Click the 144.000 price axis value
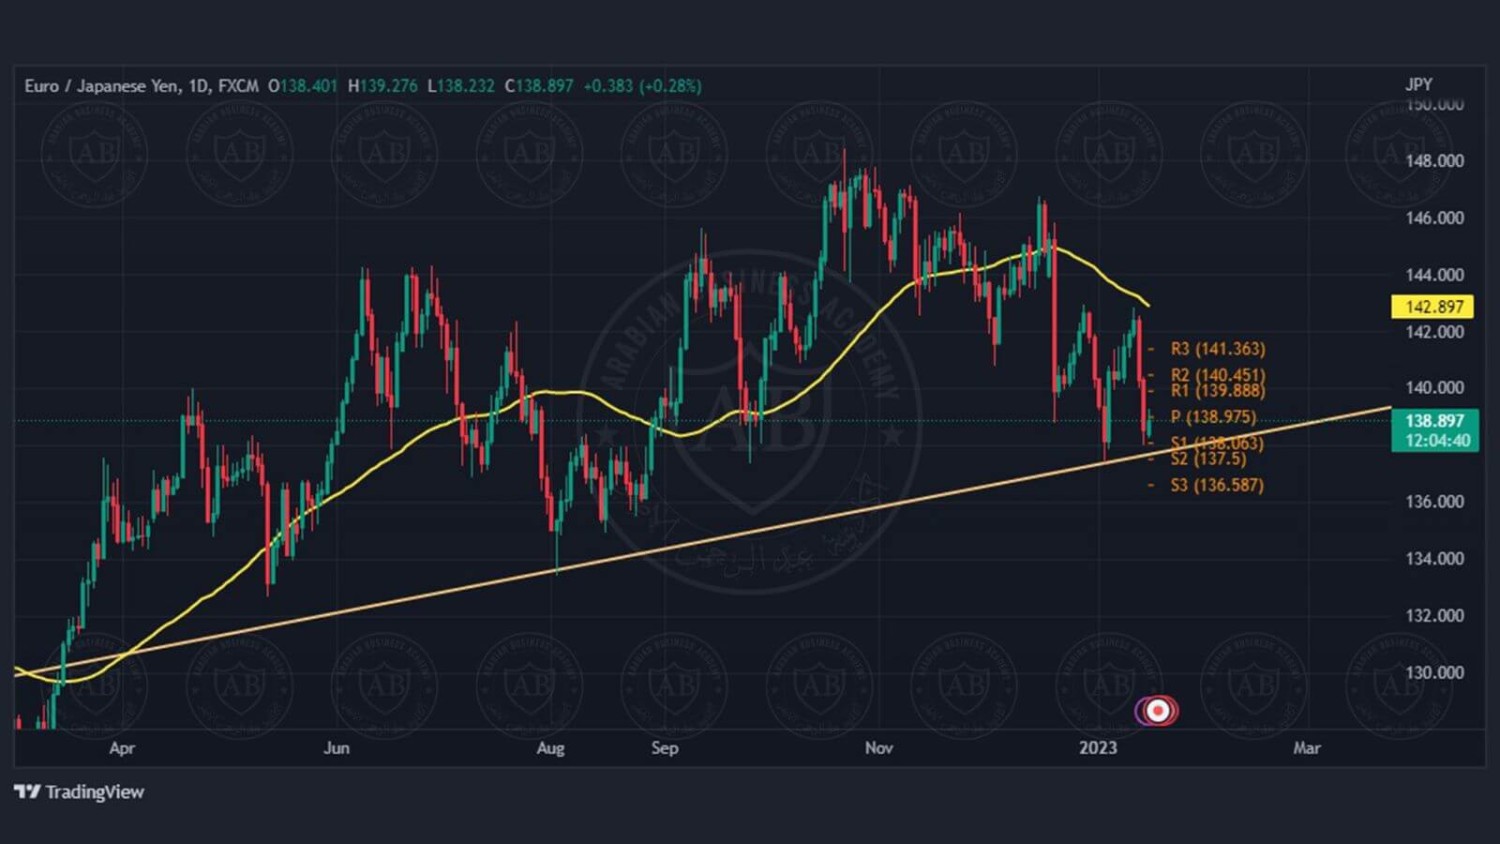Viewport: 1500px width, 844px height. tap(1434, 275)
